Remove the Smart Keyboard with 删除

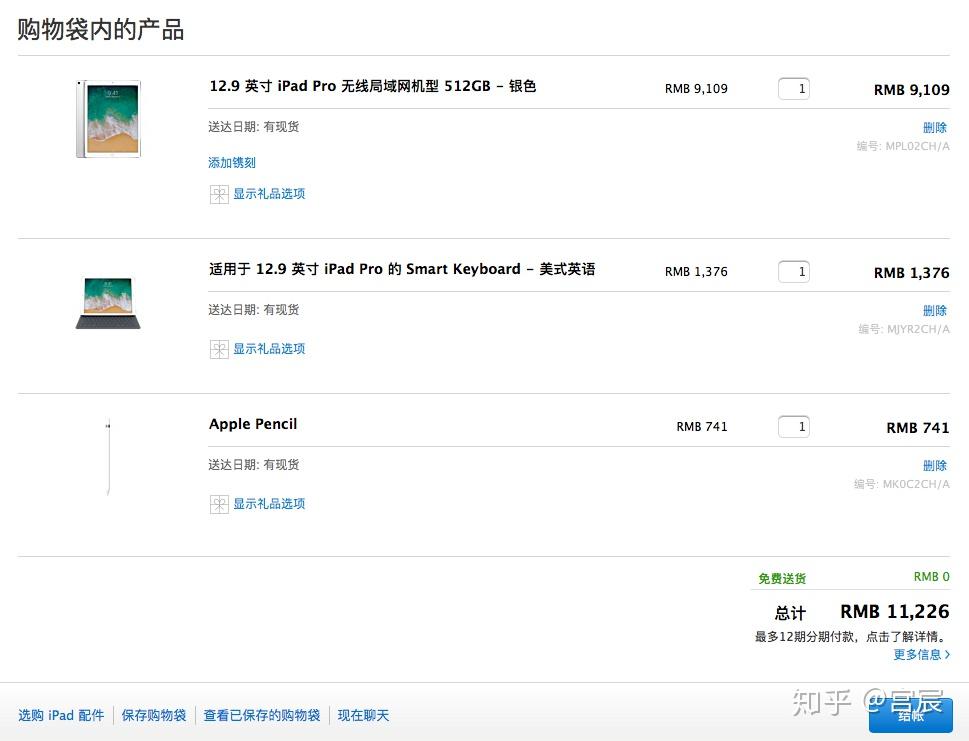tap(934, 310)
